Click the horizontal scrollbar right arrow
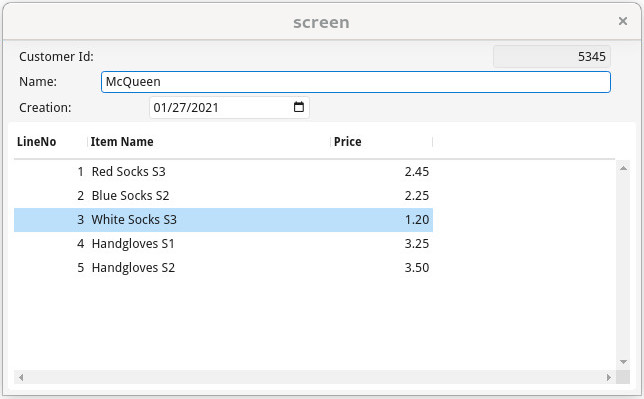 (608, 377)
